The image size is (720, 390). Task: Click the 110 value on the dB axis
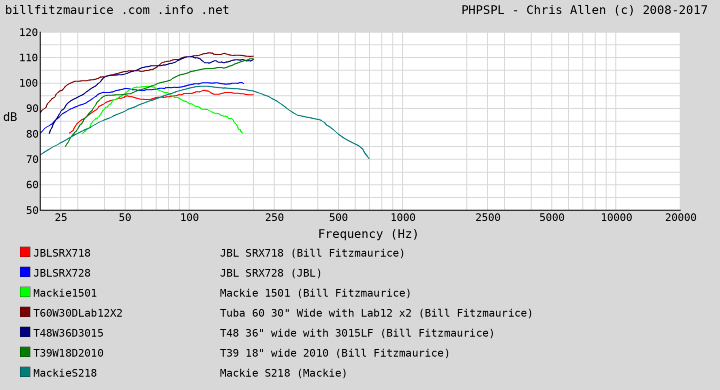pyautogui.click(x=28, y=58)
